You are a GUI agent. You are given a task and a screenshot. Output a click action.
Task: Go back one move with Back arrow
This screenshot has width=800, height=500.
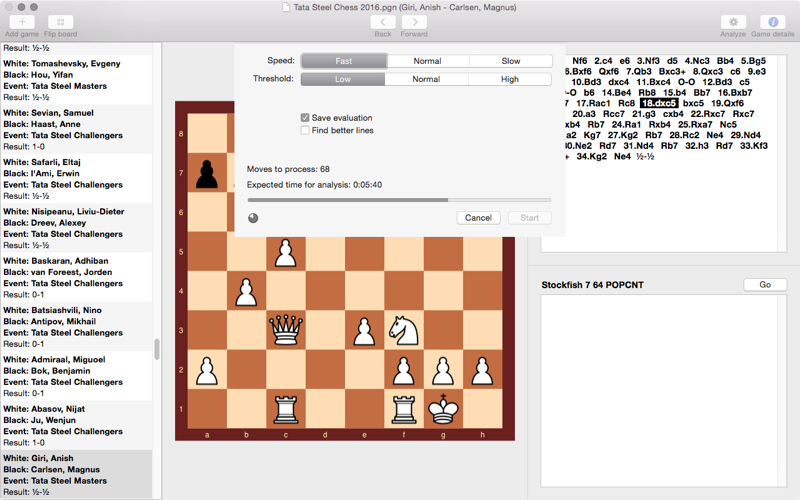click(x=383, y=22)
